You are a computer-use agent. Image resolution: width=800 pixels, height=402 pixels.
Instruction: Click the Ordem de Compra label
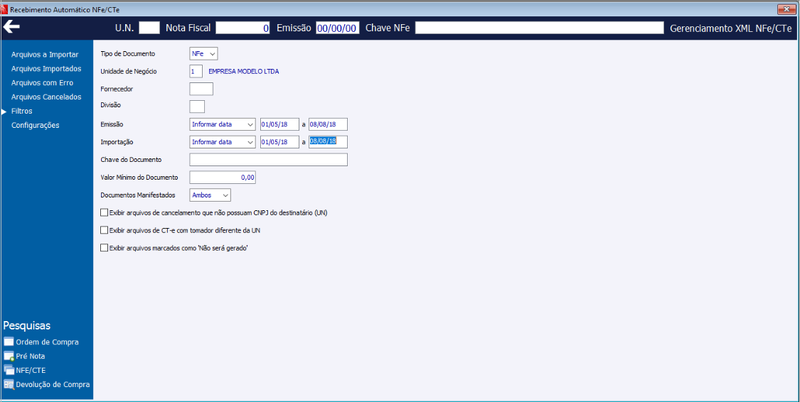[47, 342]
